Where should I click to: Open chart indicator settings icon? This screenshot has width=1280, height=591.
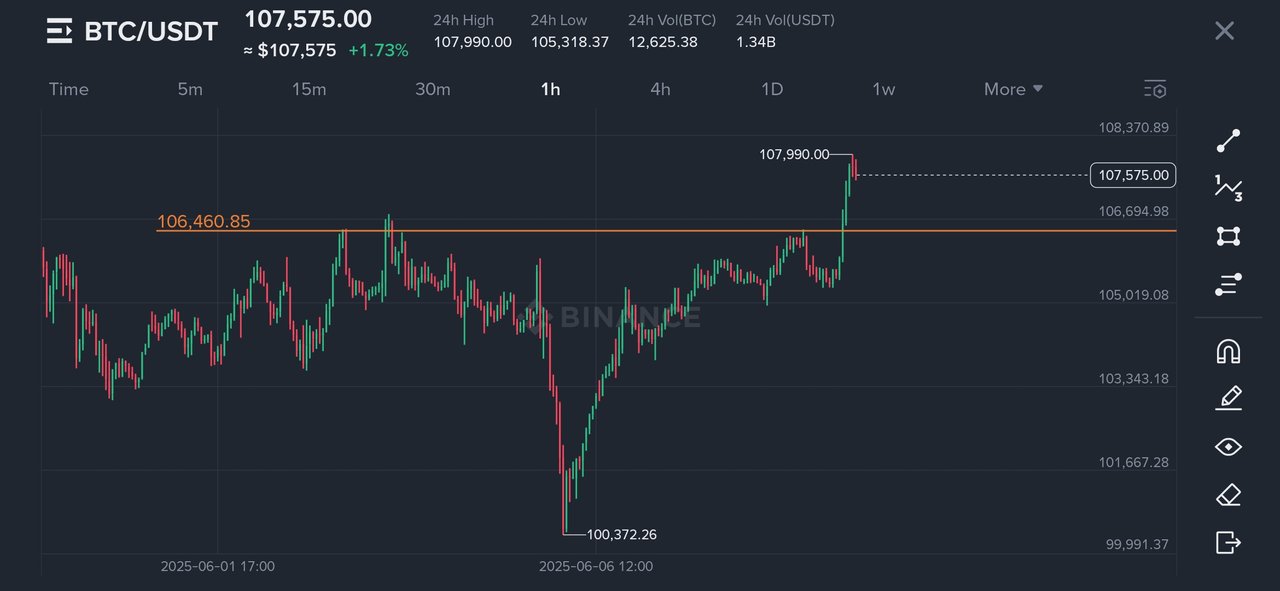[1155, 89]
